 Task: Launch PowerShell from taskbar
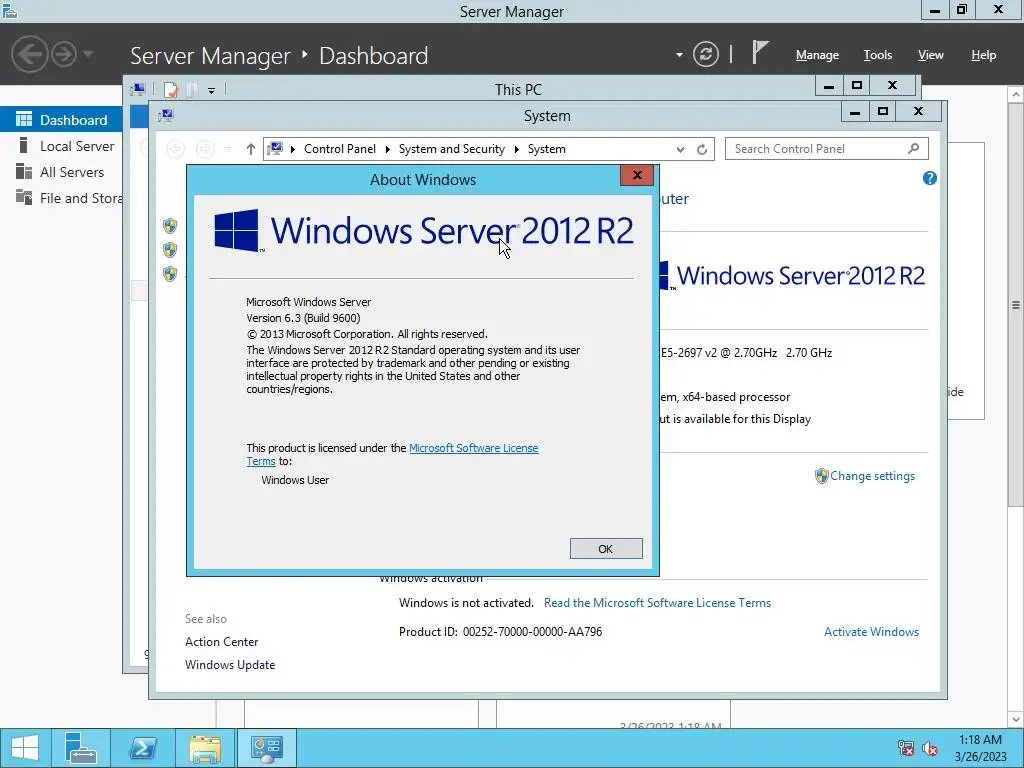click(x=142, y=748)
